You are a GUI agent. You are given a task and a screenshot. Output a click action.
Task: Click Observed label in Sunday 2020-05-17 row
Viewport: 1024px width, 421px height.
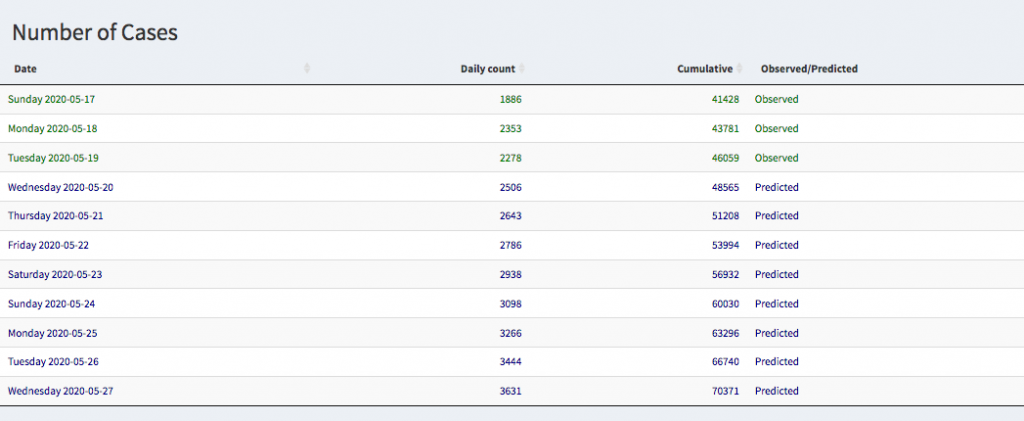point(777,99)
